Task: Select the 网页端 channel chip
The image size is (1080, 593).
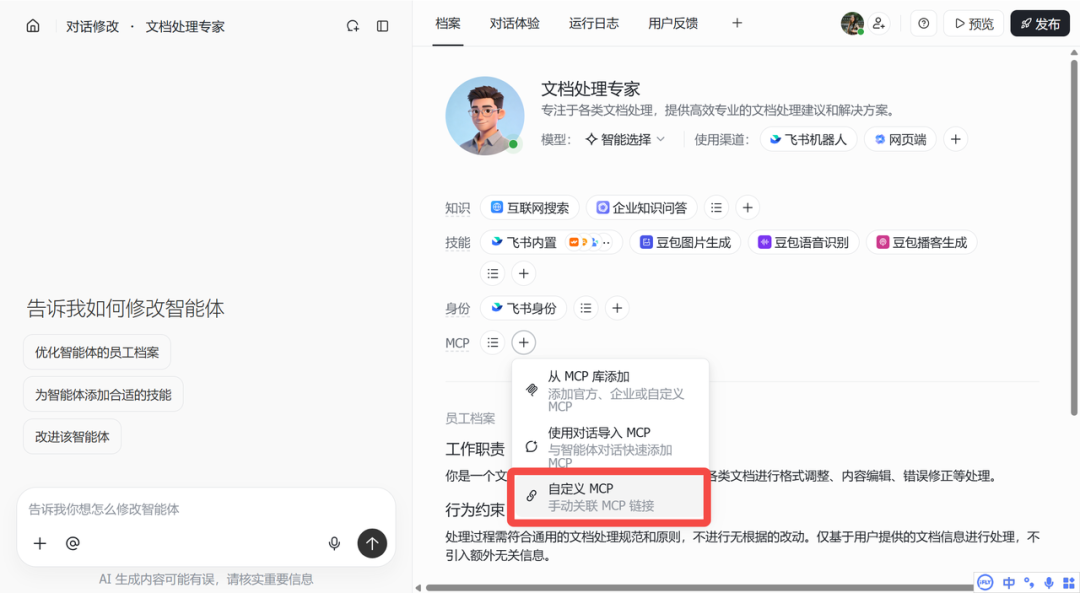Action: pyautogui.click(x=900, y=139)
